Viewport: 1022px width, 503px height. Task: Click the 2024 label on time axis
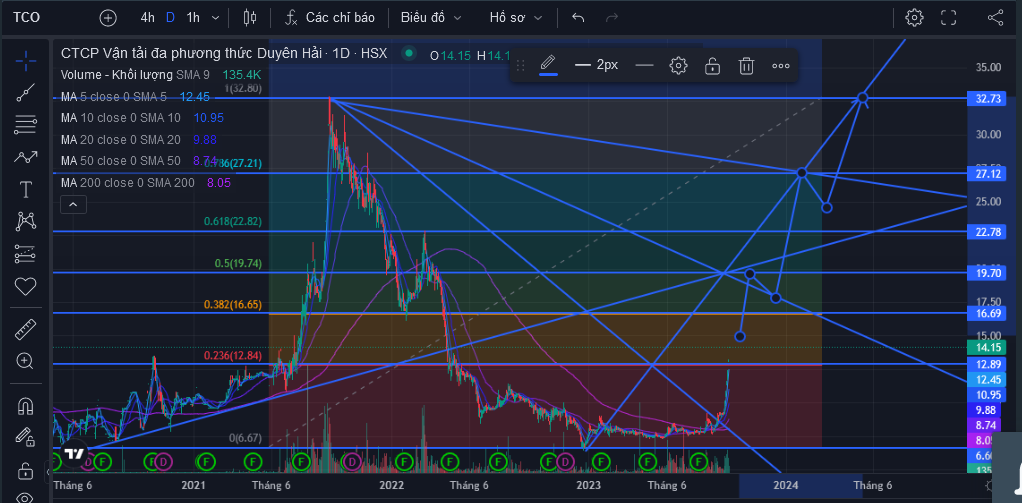786,485
